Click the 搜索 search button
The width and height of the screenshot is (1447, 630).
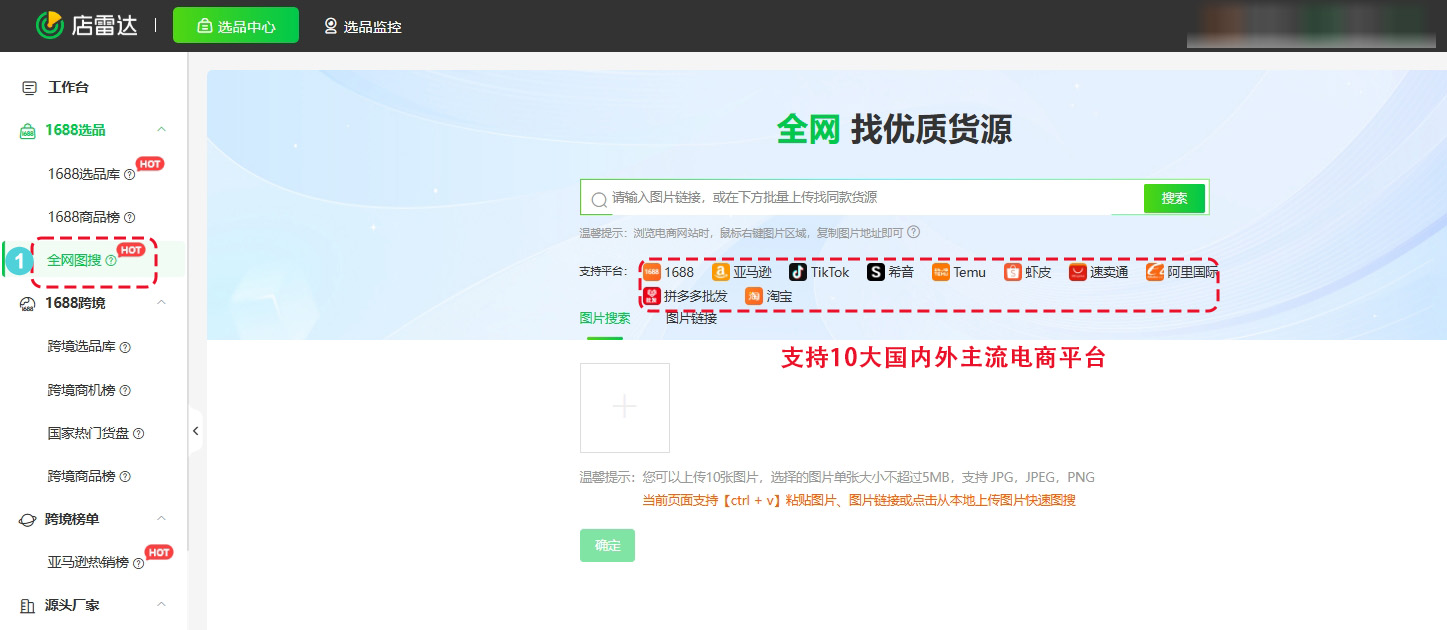coord(1173,197)
